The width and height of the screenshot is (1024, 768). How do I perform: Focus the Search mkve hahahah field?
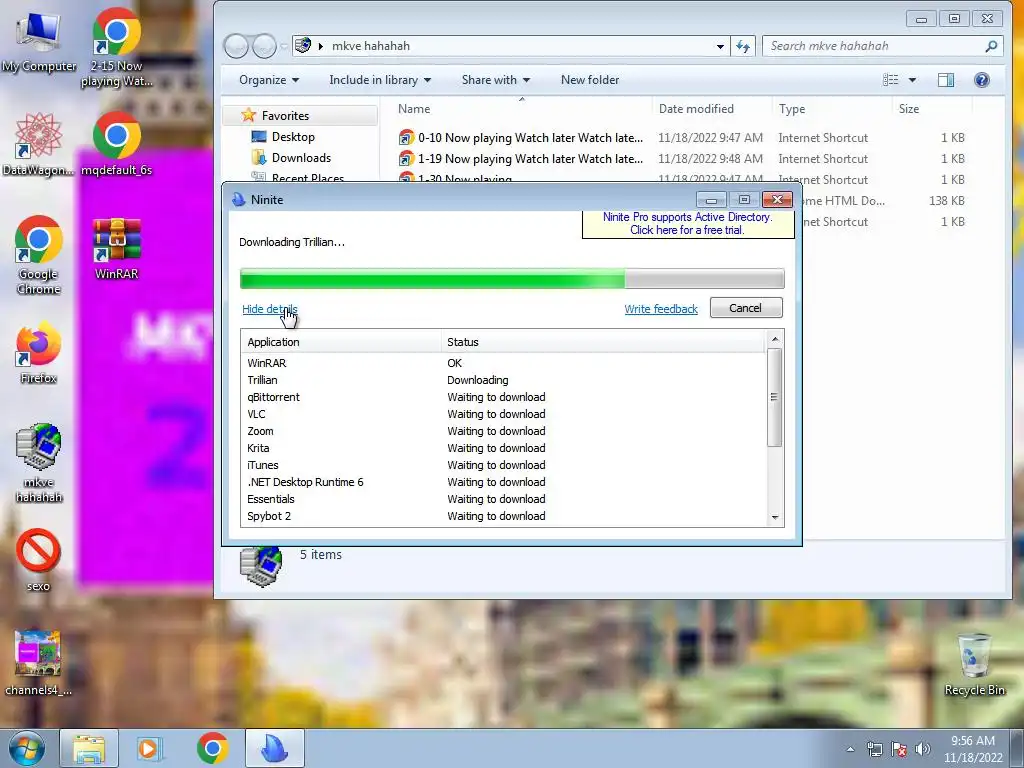(882, 46)
